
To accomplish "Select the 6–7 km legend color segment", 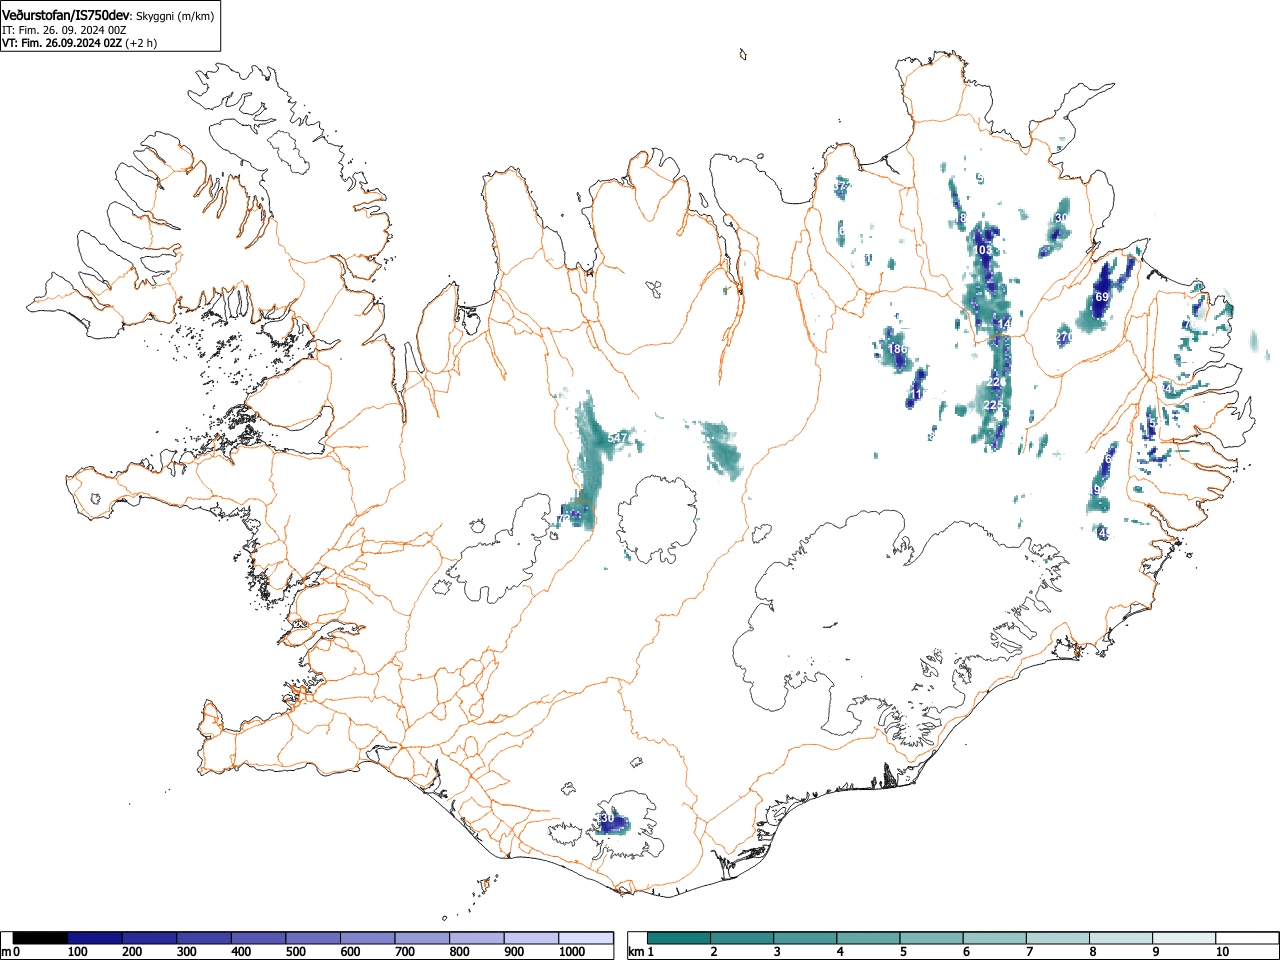I will coord(996,938).
